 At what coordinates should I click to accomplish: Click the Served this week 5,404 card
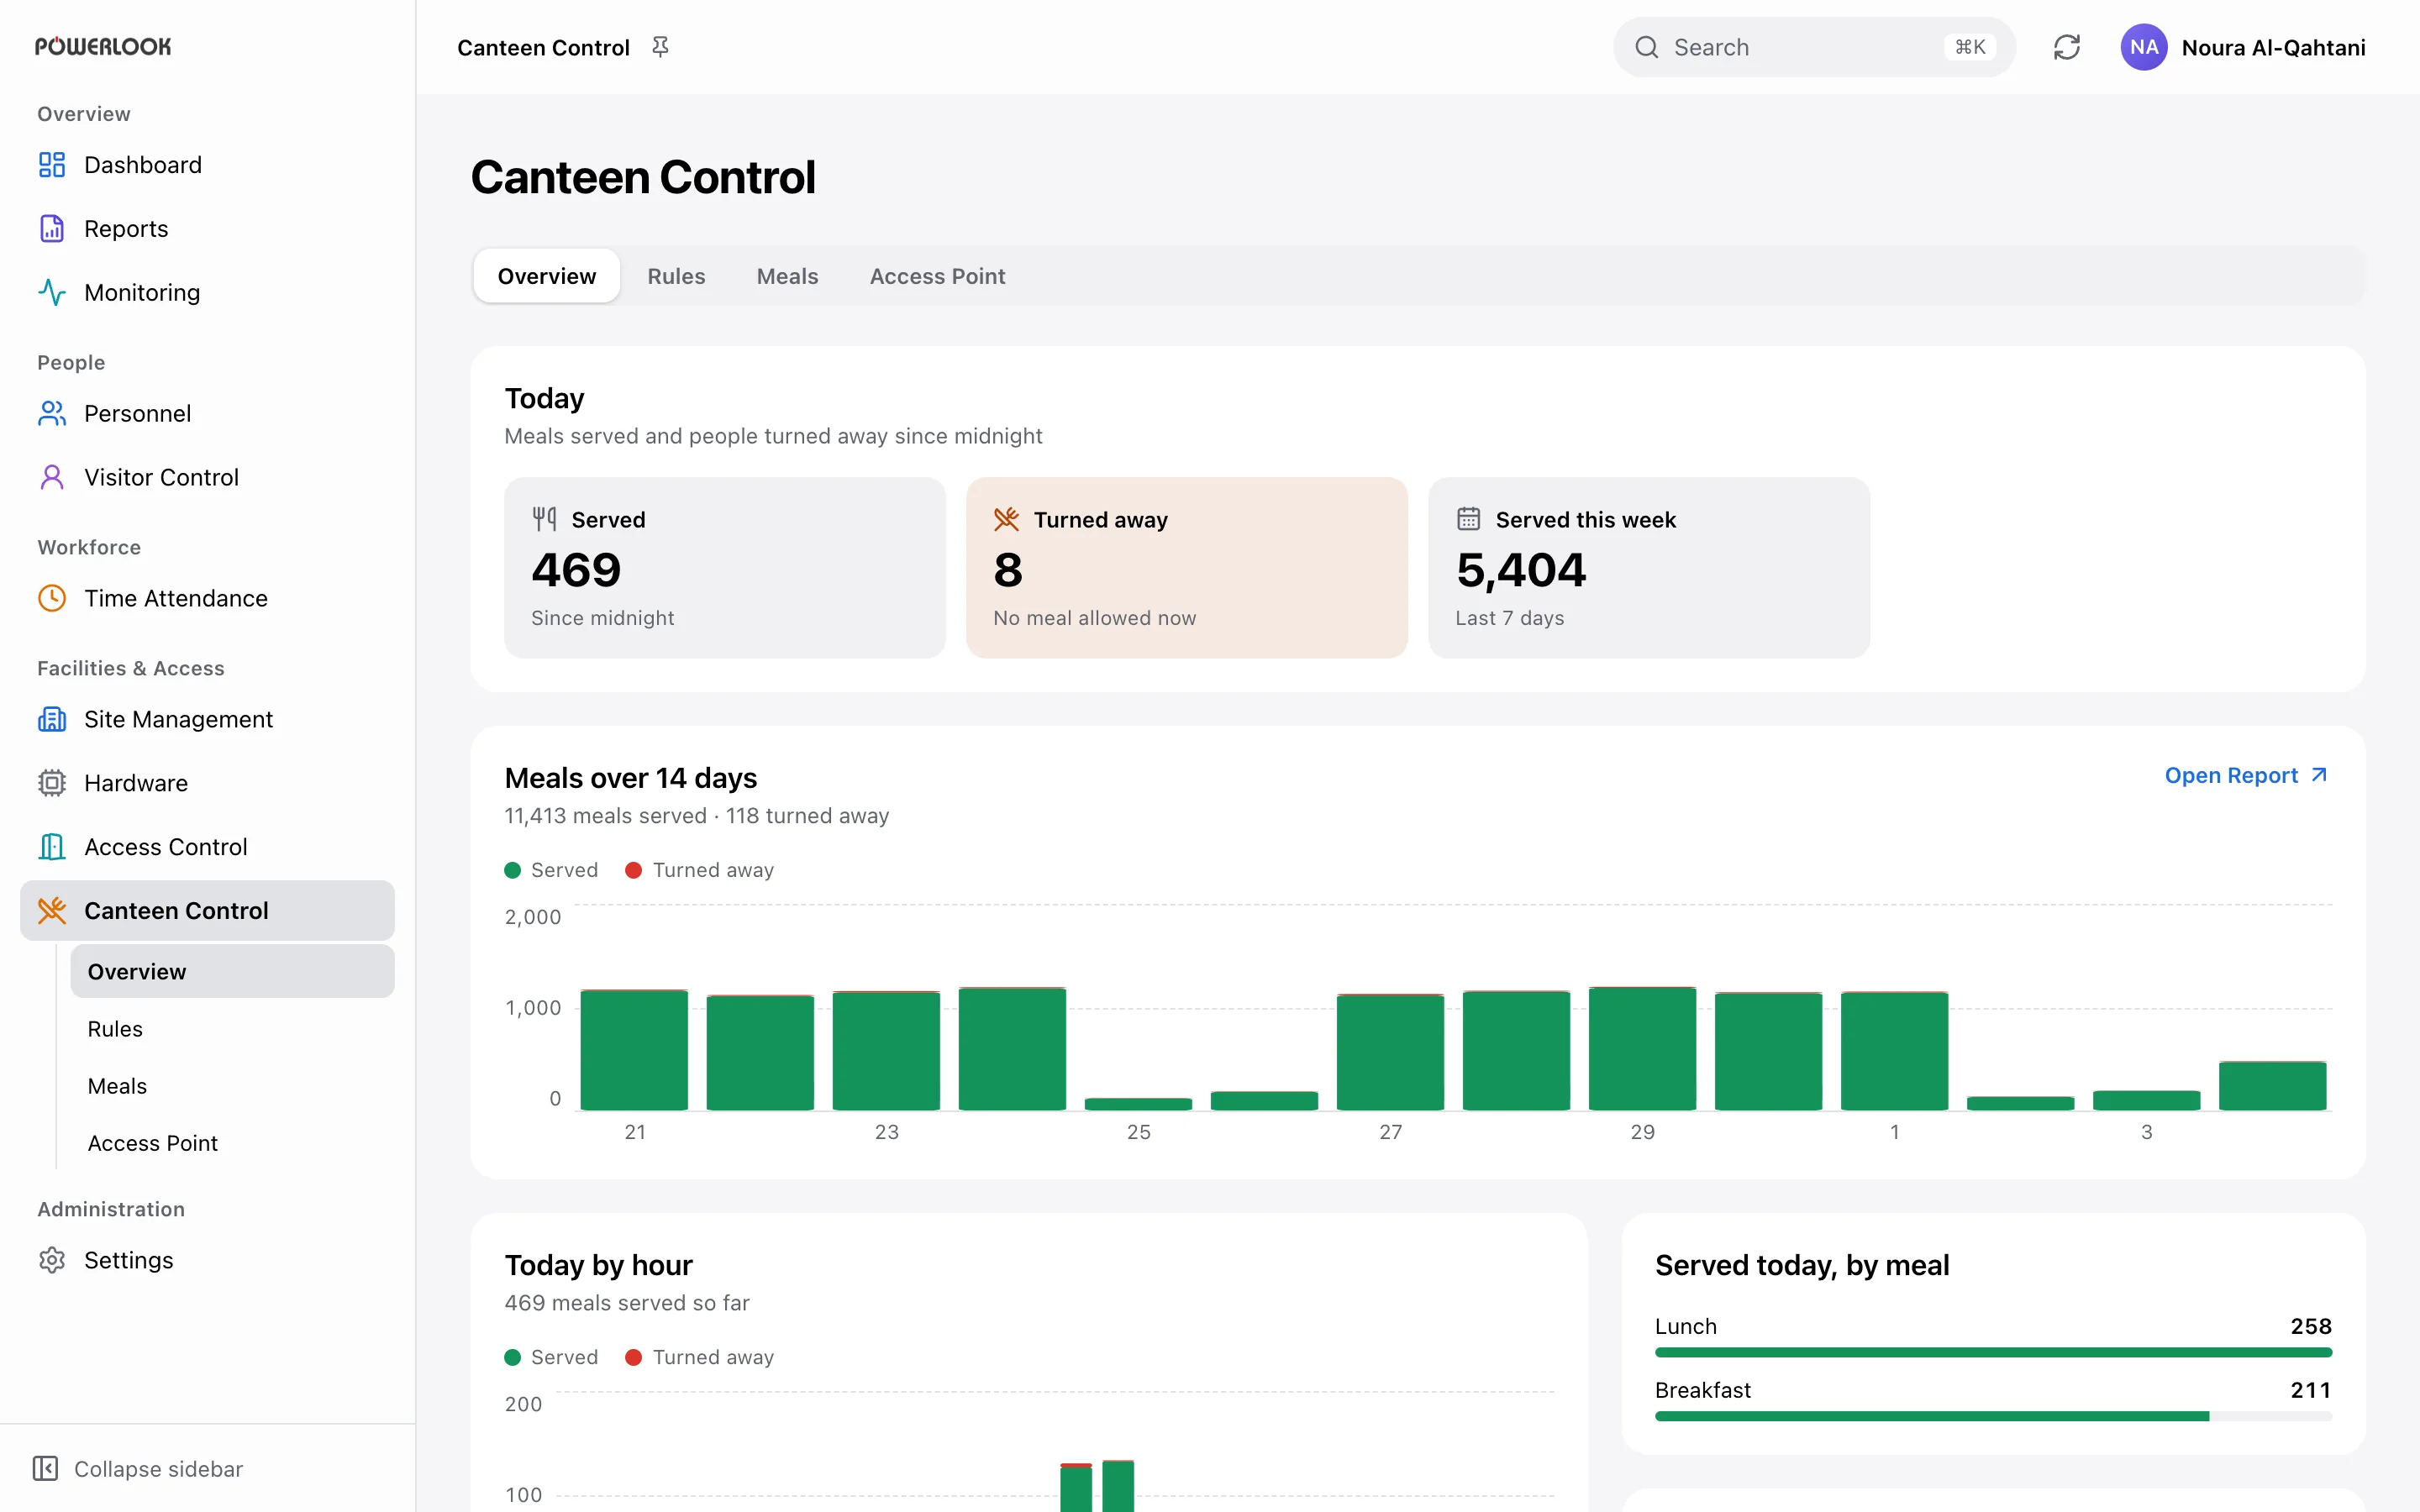(1649, 568)
